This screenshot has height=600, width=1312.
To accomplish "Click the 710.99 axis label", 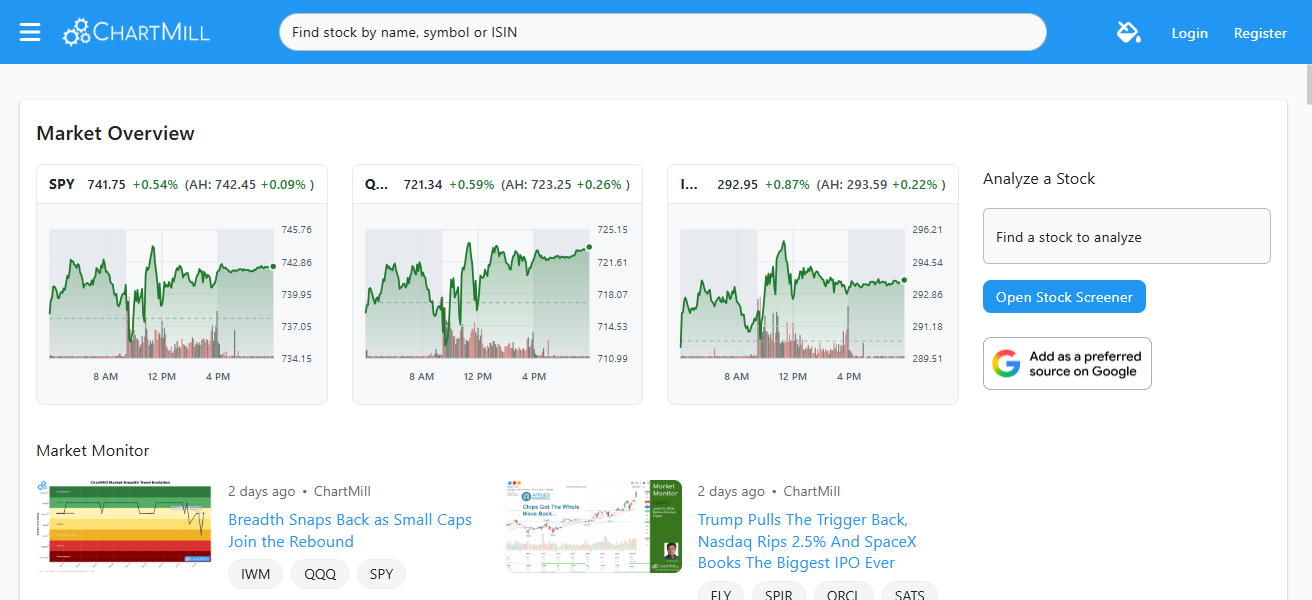I will pos(612,358).
